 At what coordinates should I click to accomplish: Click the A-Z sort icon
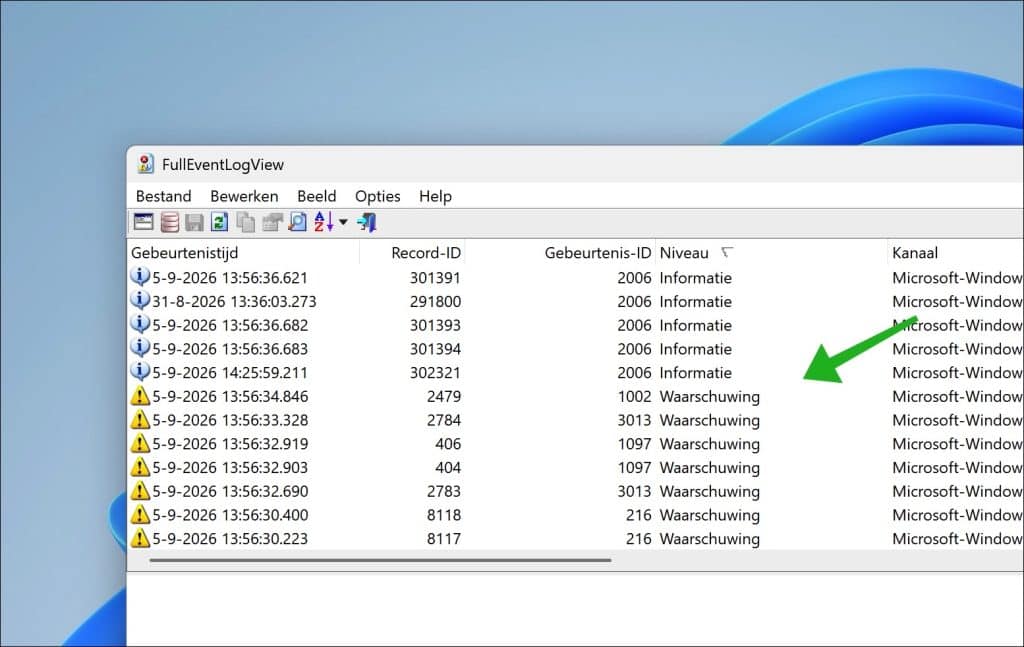coord(324,222)
